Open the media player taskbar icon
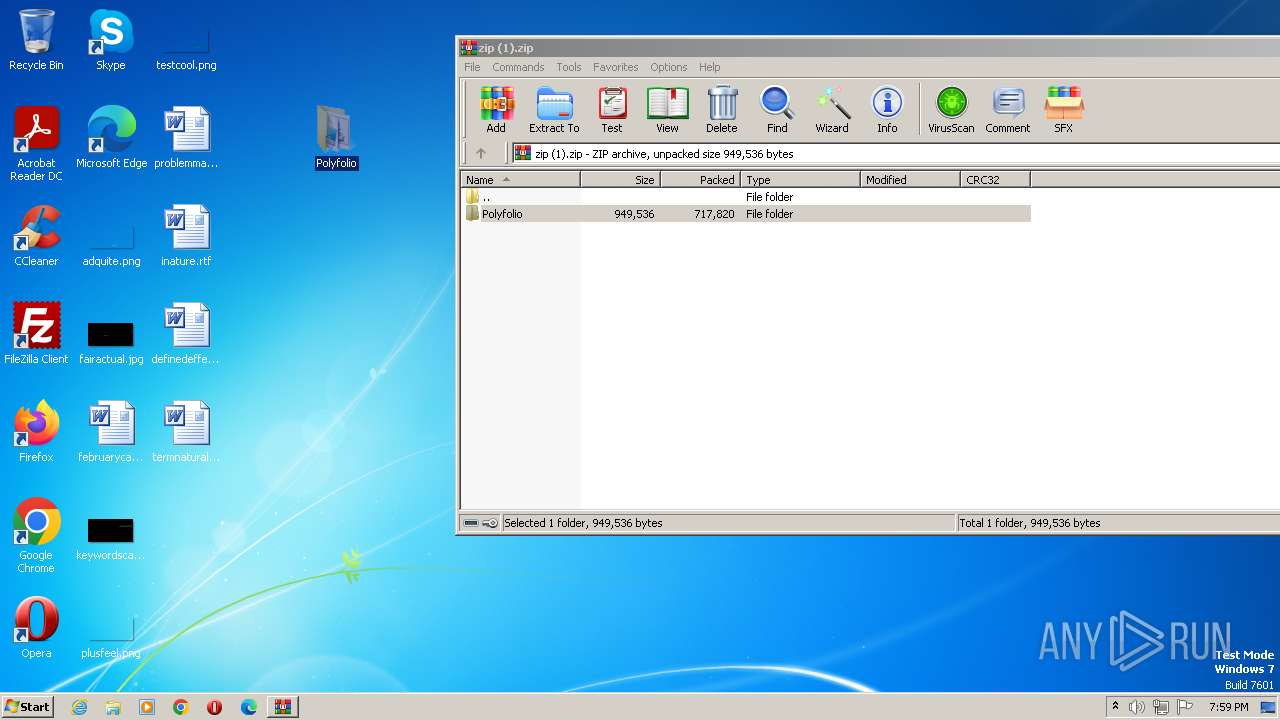Screen dimensions: 1280x720 (147, 707)
